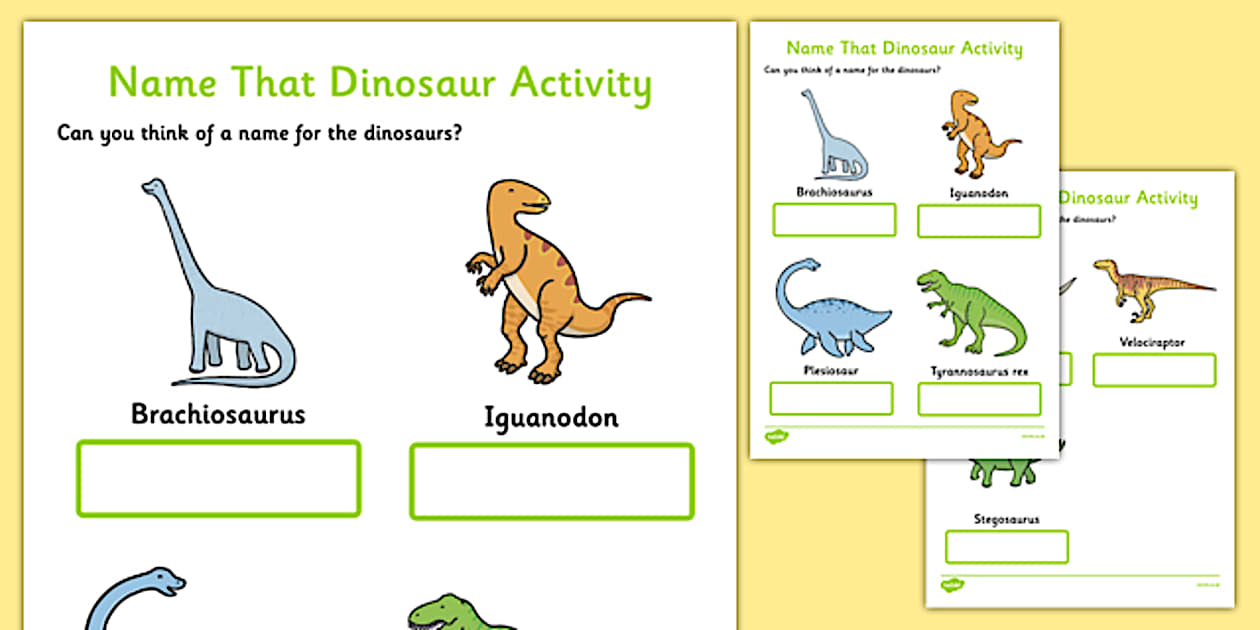
Task: Click the name box under Iguanodon on main page
Action: (552, 482)
